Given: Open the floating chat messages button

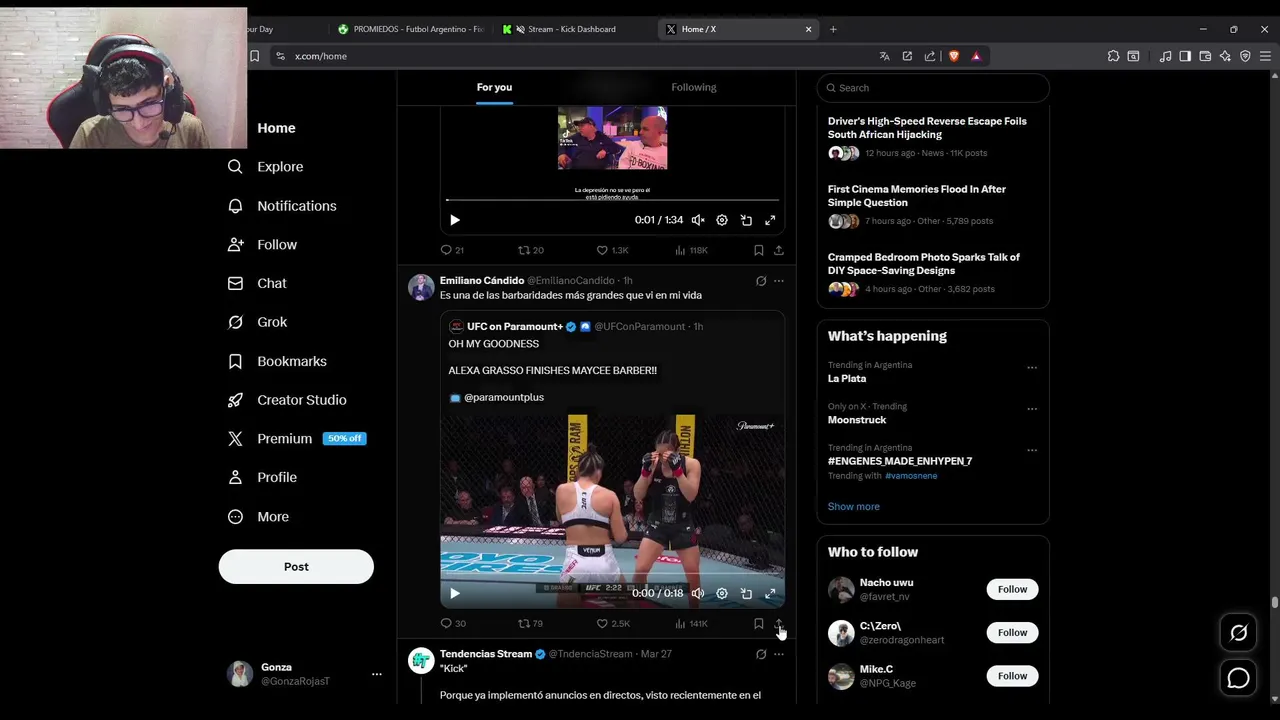Looking at the screenshot, I should [x=1238, y=678].
